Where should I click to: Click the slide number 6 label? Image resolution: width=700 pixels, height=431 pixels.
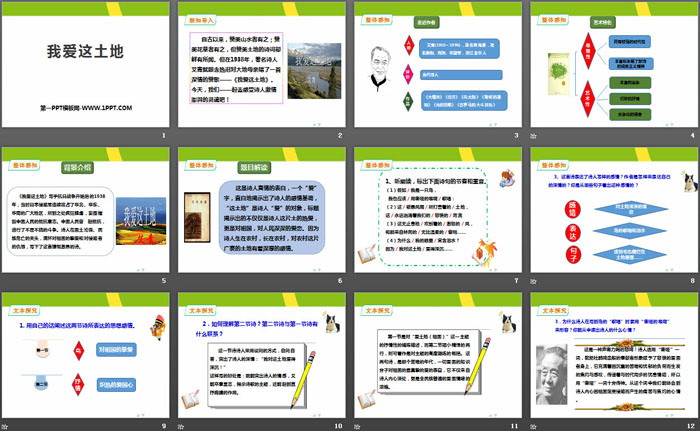(340, 280)
